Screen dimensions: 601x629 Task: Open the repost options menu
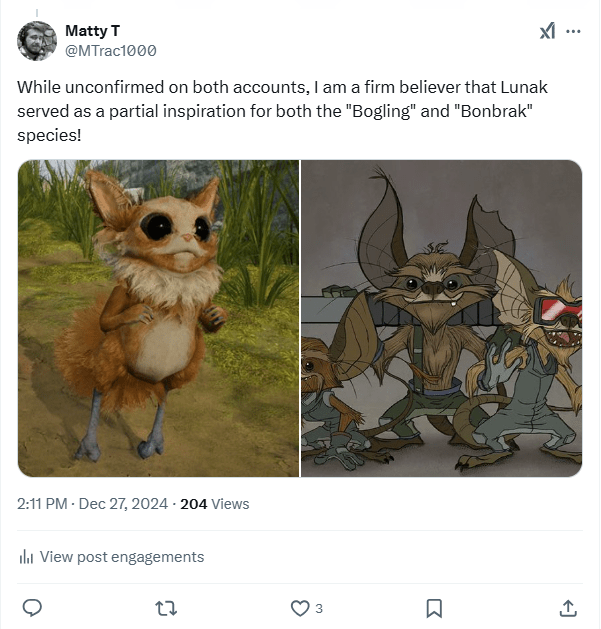click(166, 607)
